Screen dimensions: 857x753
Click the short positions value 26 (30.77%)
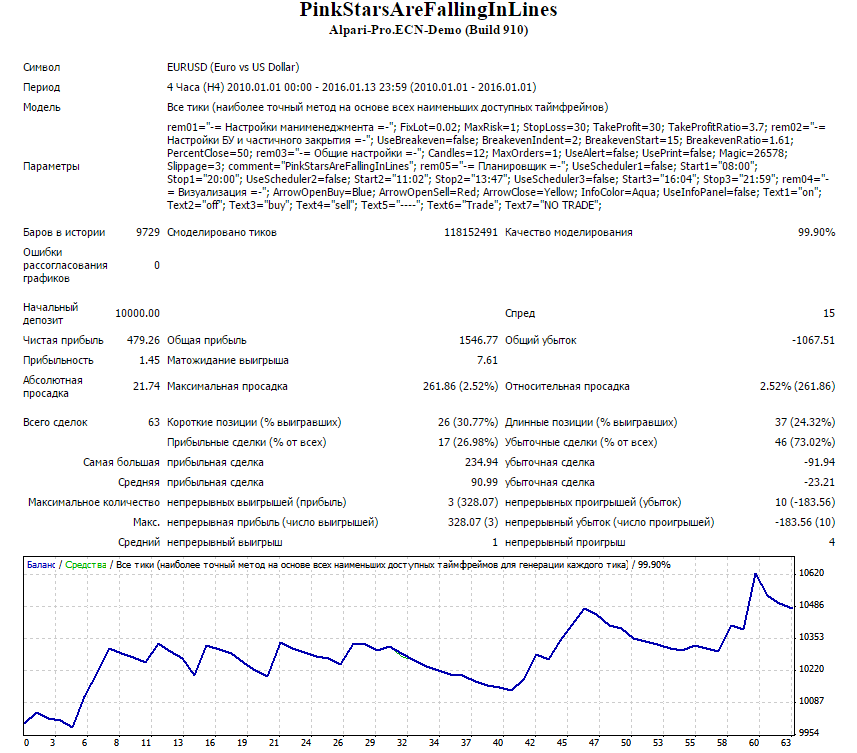click(x=468, y=422)
